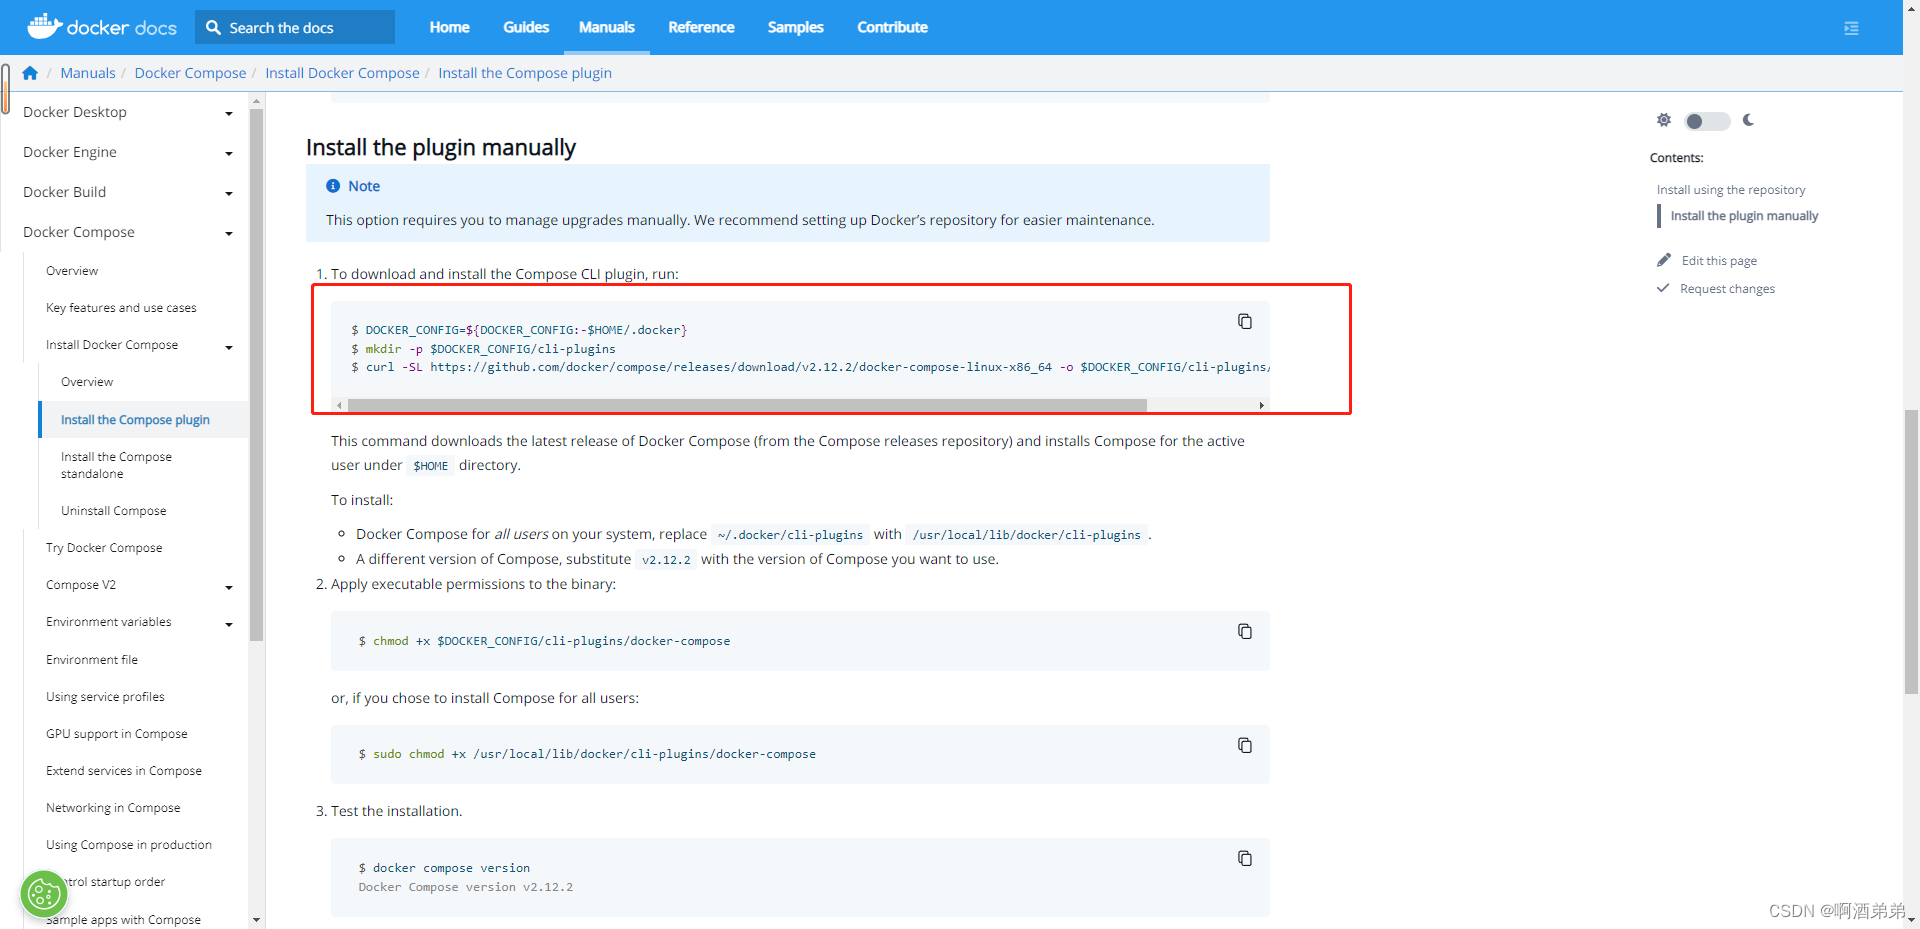
Task: Open Using Compose in production
Action: (129, 845)
